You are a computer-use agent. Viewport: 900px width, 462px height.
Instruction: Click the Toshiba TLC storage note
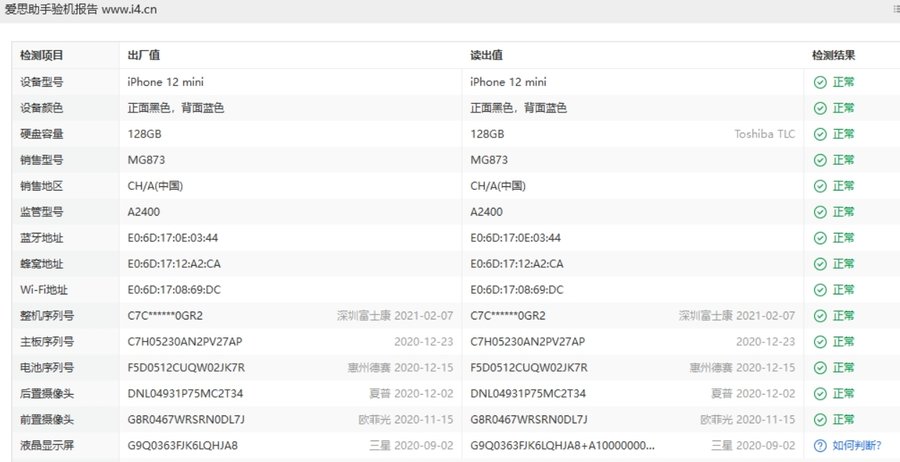click(765, 134)
